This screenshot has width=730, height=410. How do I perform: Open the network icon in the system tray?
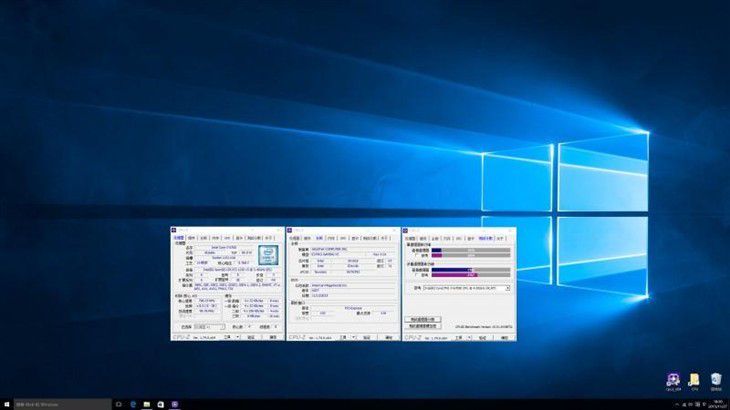point(684,404)
